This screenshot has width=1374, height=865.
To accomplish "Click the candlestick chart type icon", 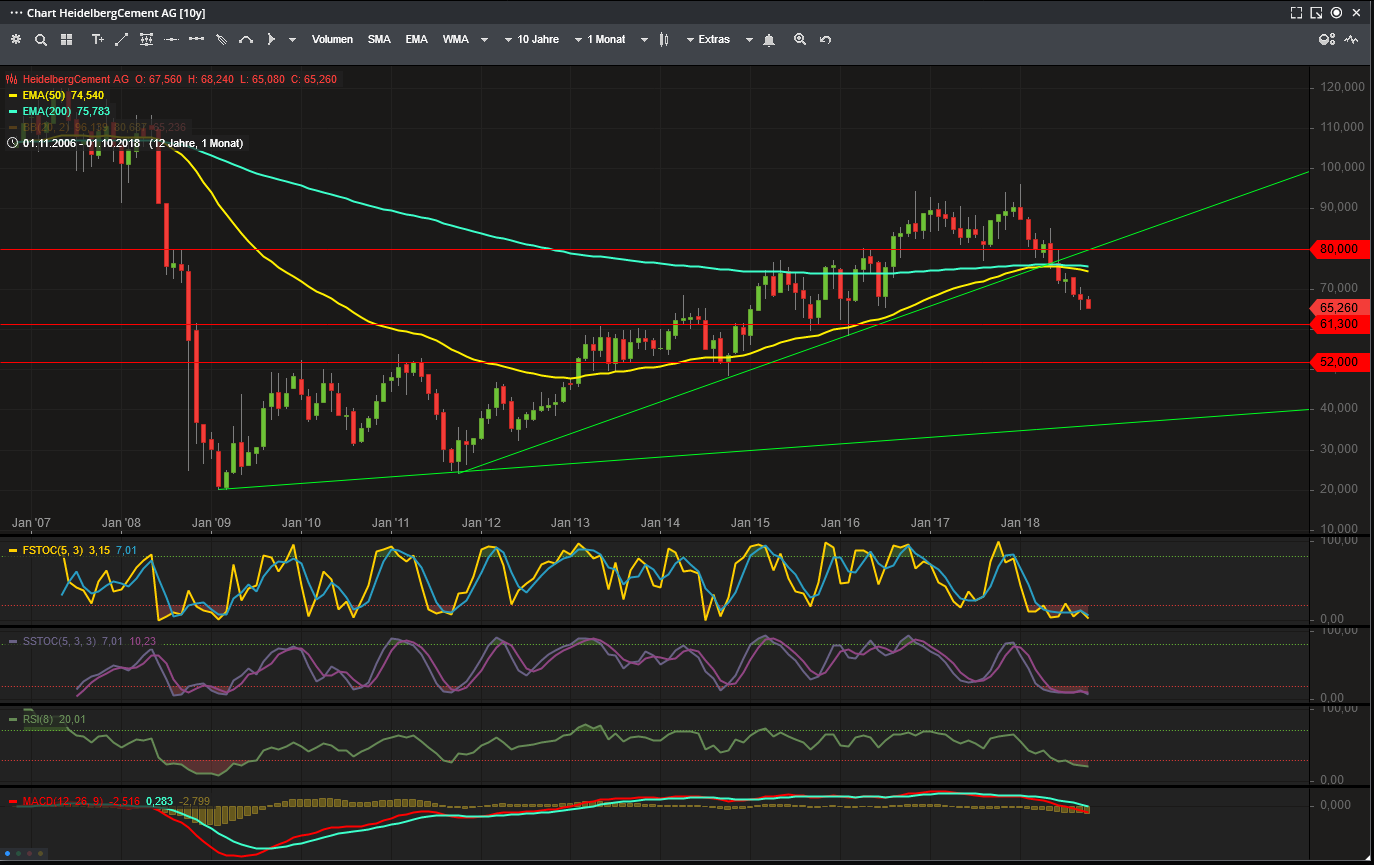I will click(x=664, y=39).
